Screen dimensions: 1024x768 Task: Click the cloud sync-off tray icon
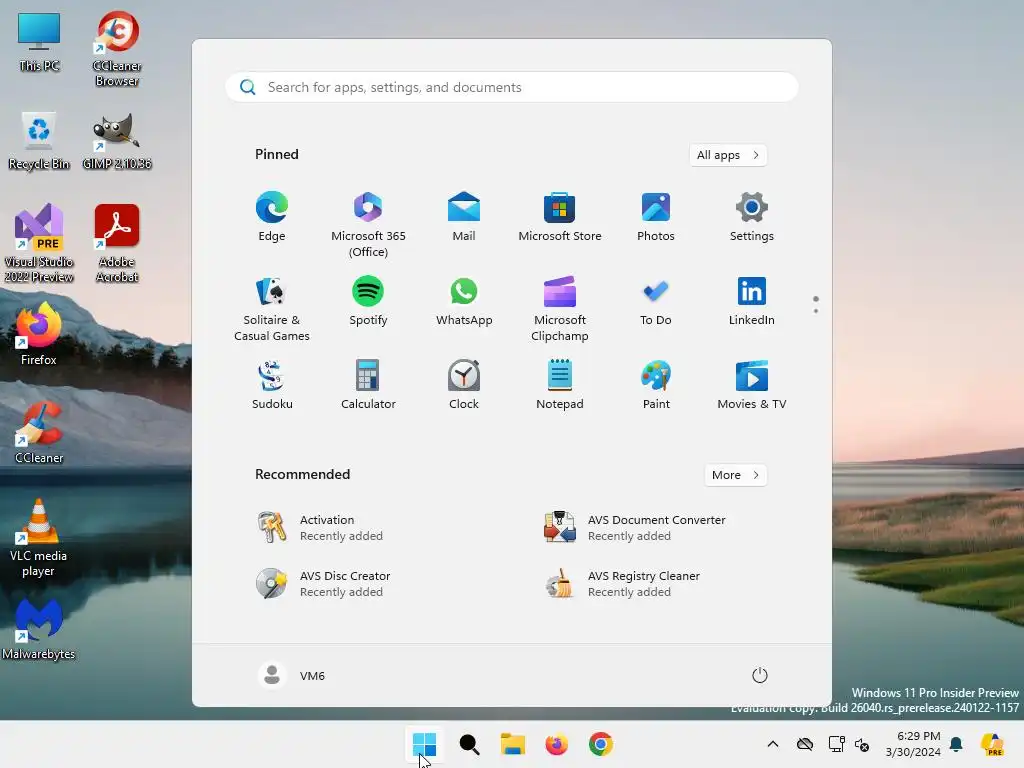click(x=805, y=744)
